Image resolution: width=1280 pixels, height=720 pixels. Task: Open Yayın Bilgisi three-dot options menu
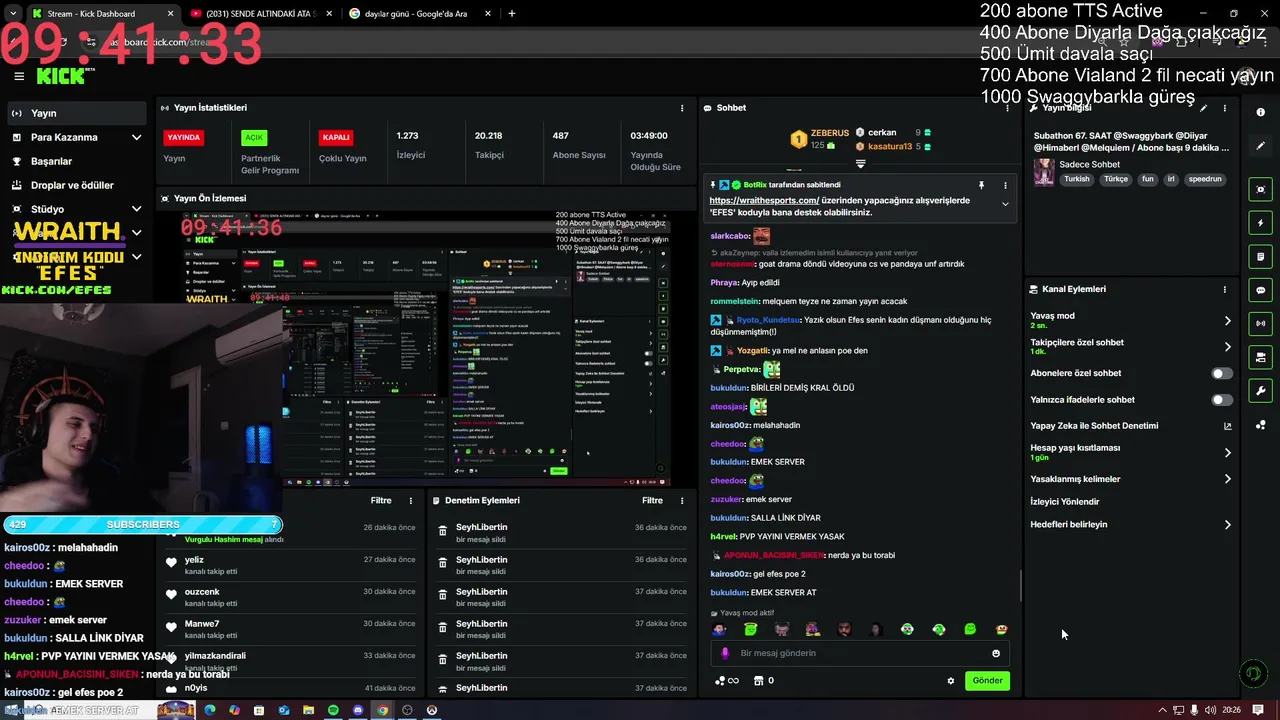(1224, 108)
